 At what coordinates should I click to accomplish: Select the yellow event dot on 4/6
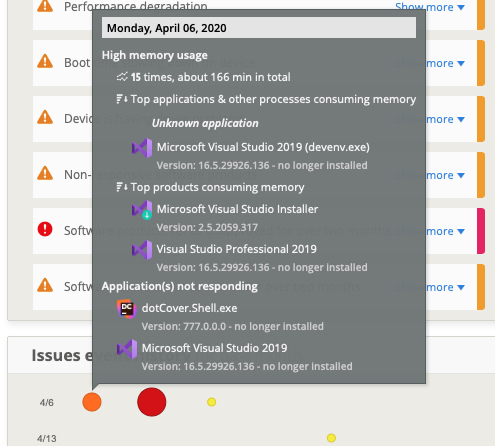click(211, 402)
